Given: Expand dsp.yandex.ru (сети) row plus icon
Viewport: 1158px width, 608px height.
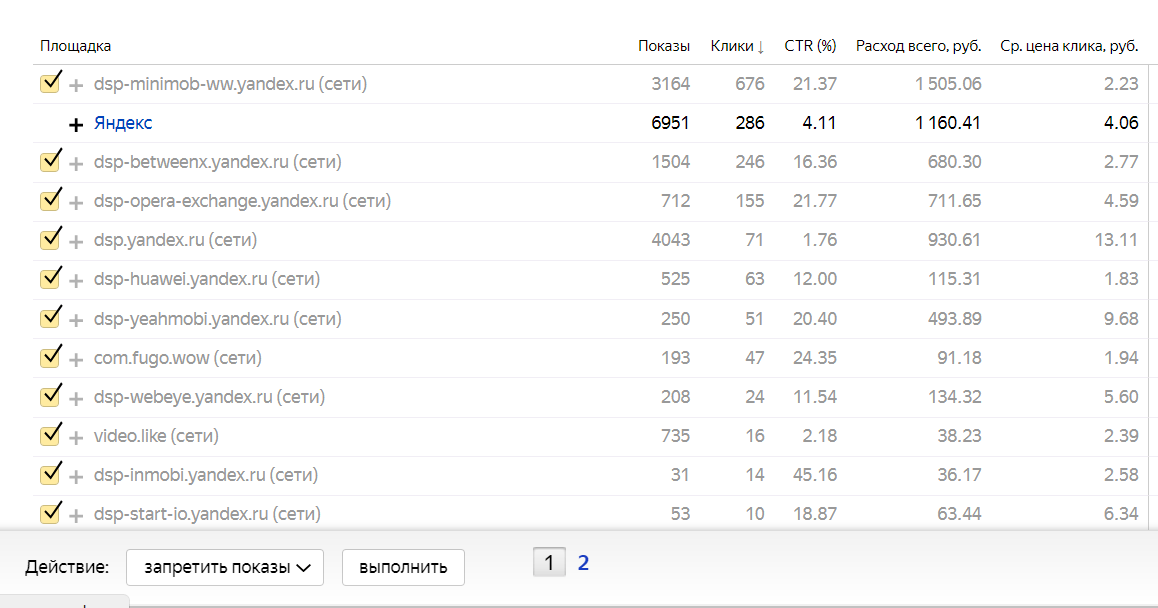Looking at the screenshot, I should 75,242.
